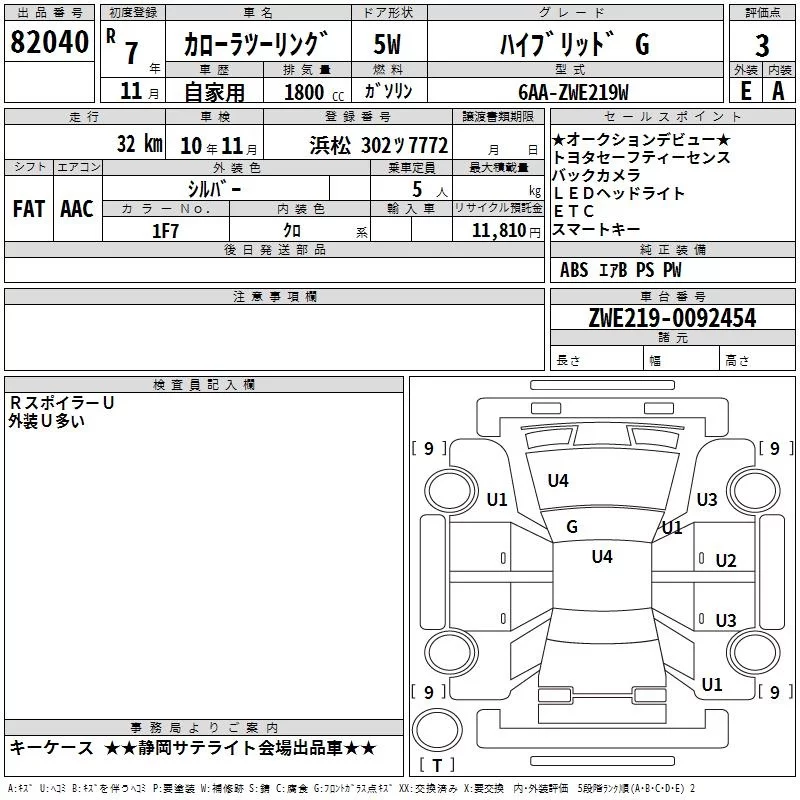800x800 pixels.
Task: Select the U4 mark on the hood
Action: pyautogui.click(x=558, y=481)
